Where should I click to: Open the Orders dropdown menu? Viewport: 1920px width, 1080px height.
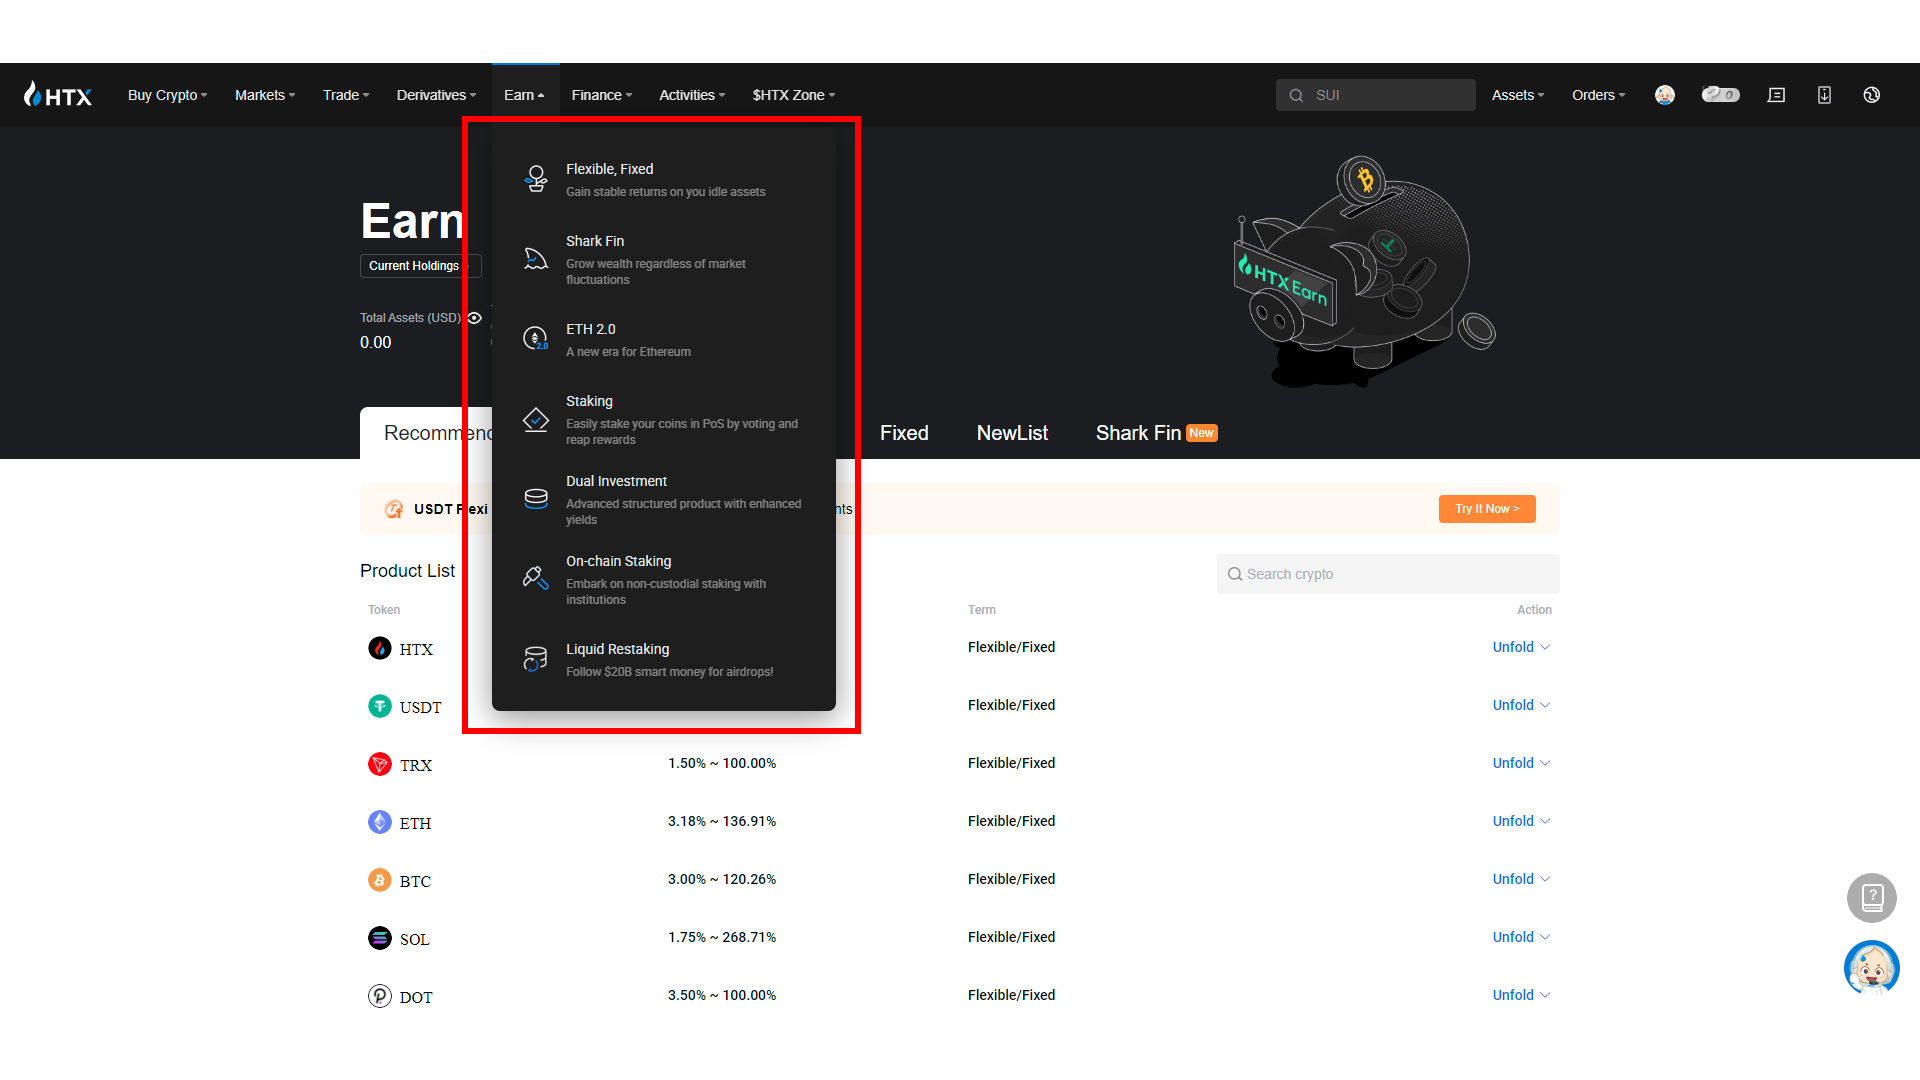pos(1598,95)
